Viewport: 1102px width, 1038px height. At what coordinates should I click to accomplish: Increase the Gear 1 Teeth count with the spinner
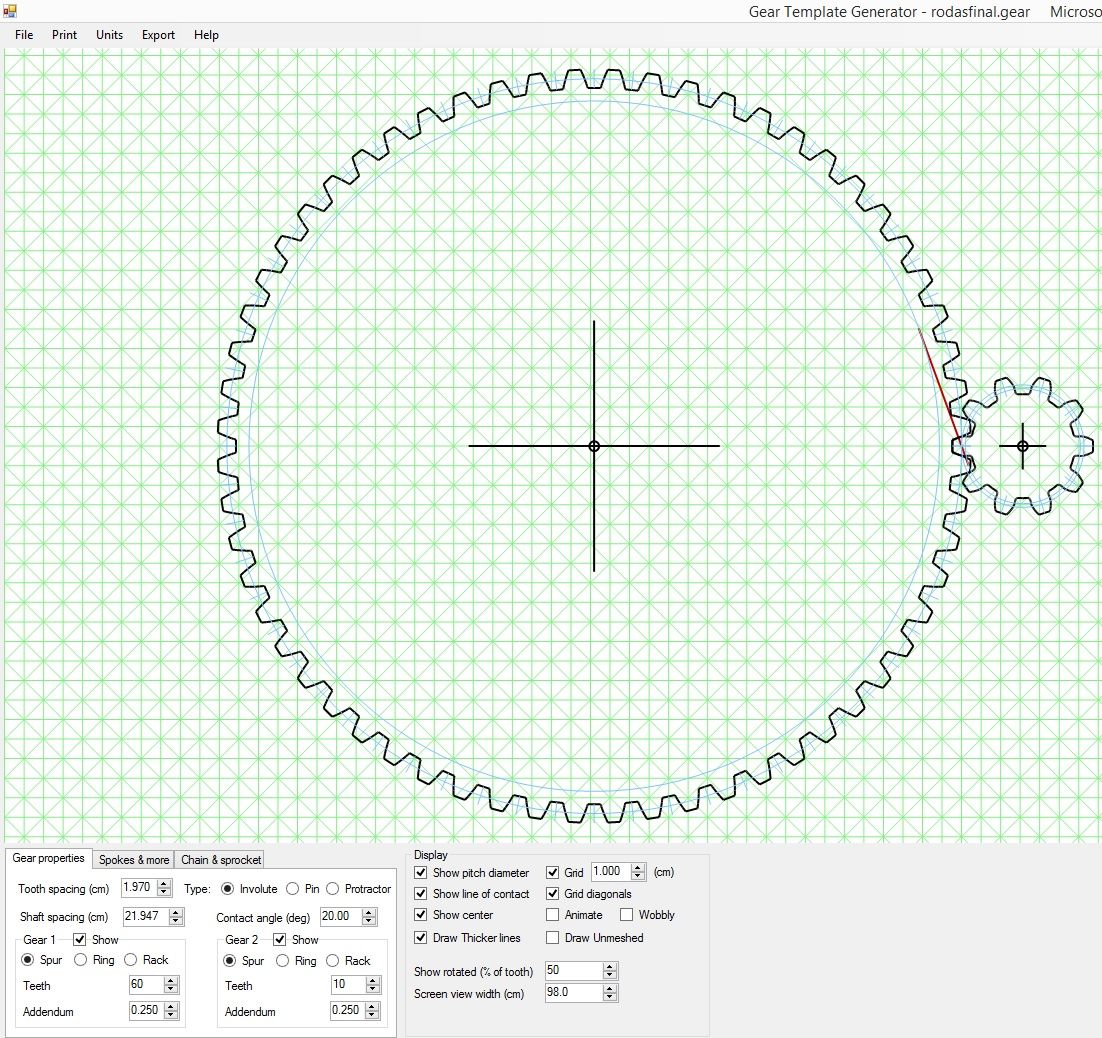click(x=171, y=981)
